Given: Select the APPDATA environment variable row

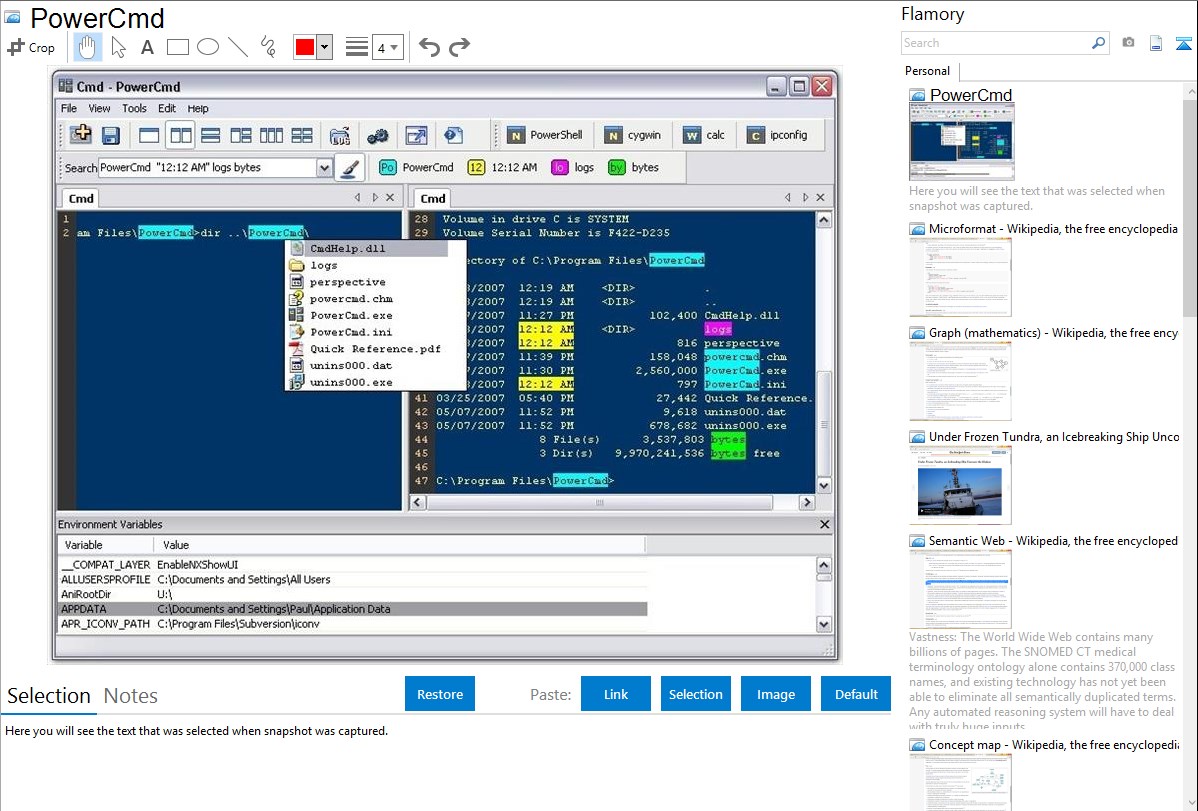Looking at the screenshot, I should pyautogui.click(x=353, y=609).
